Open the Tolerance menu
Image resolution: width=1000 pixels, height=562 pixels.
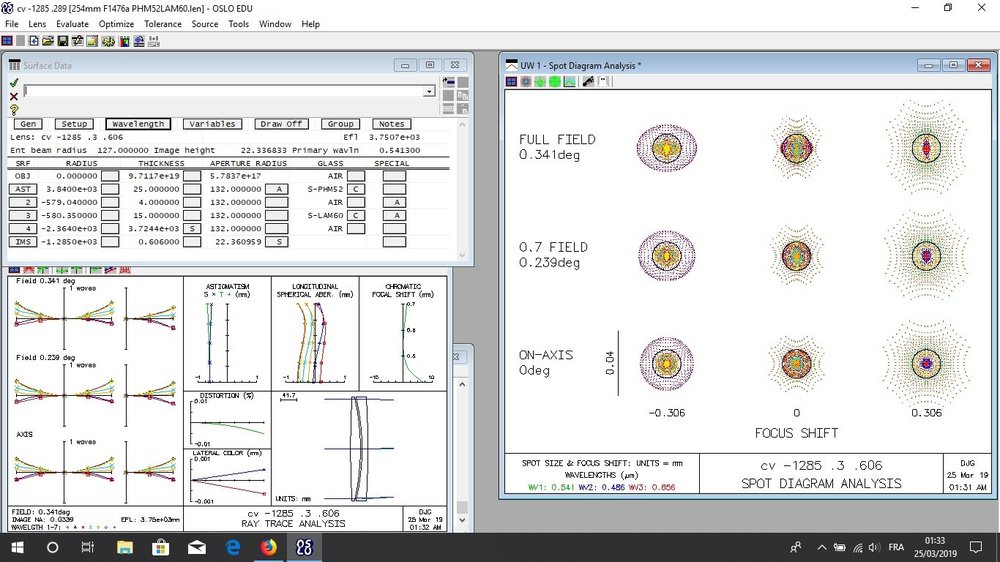(x=163, y=24)
